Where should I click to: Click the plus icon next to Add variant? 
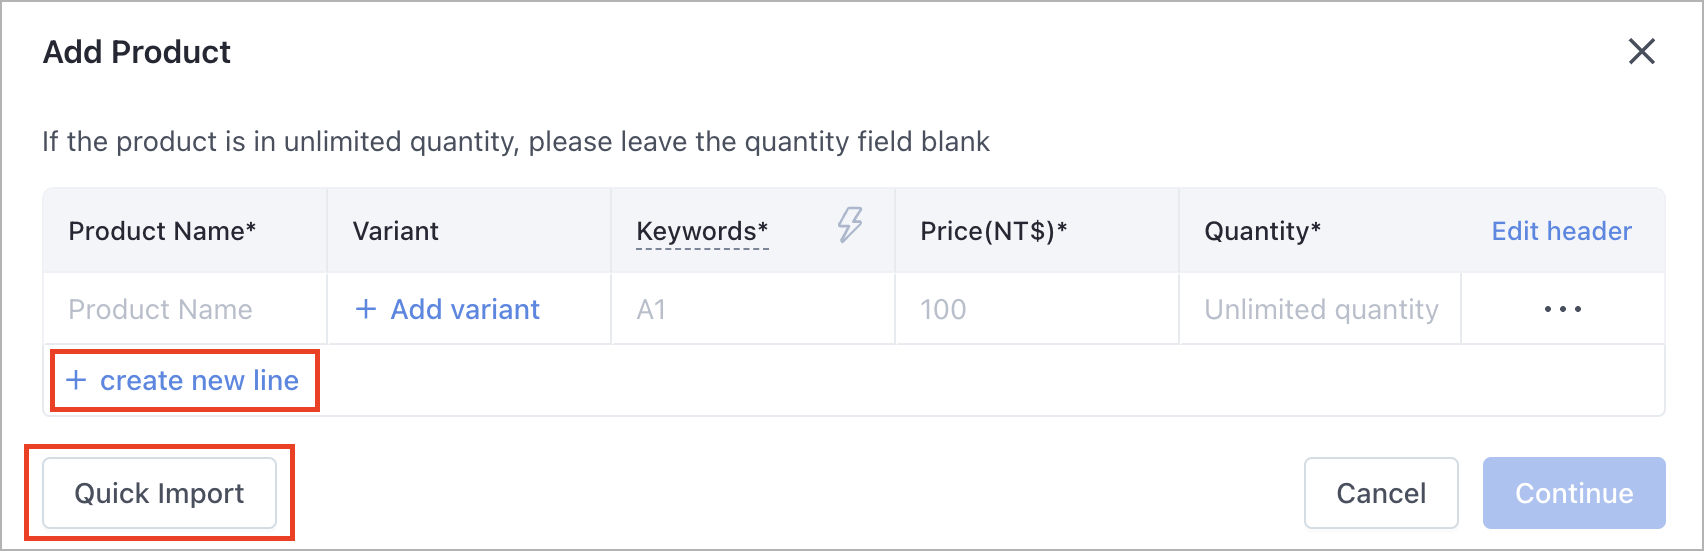(x=366, y=309)
